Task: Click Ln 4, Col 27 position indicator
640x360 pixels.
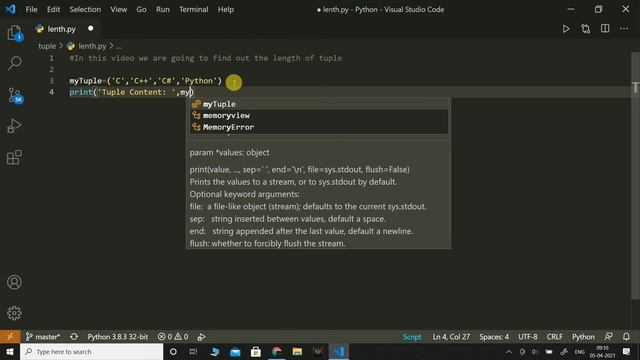Action: 451,337
